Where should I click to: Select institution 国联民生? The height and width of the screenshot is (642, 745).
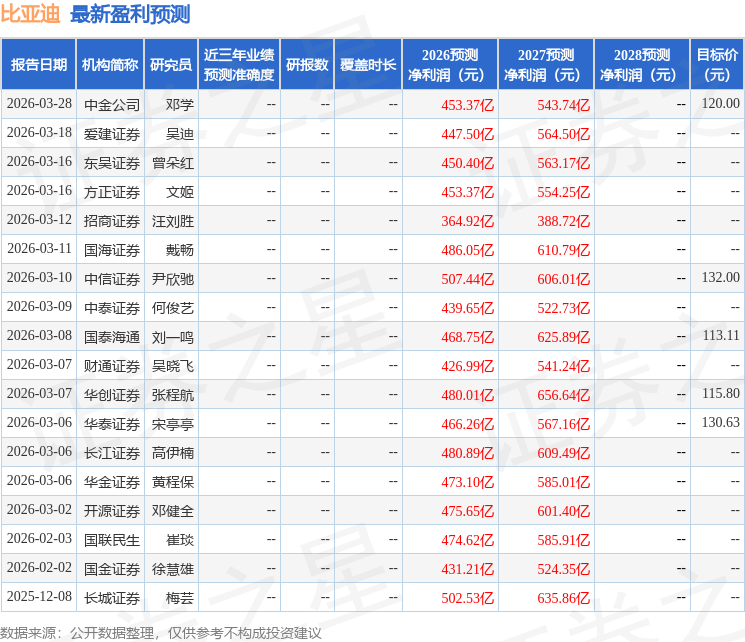point(112,540)
